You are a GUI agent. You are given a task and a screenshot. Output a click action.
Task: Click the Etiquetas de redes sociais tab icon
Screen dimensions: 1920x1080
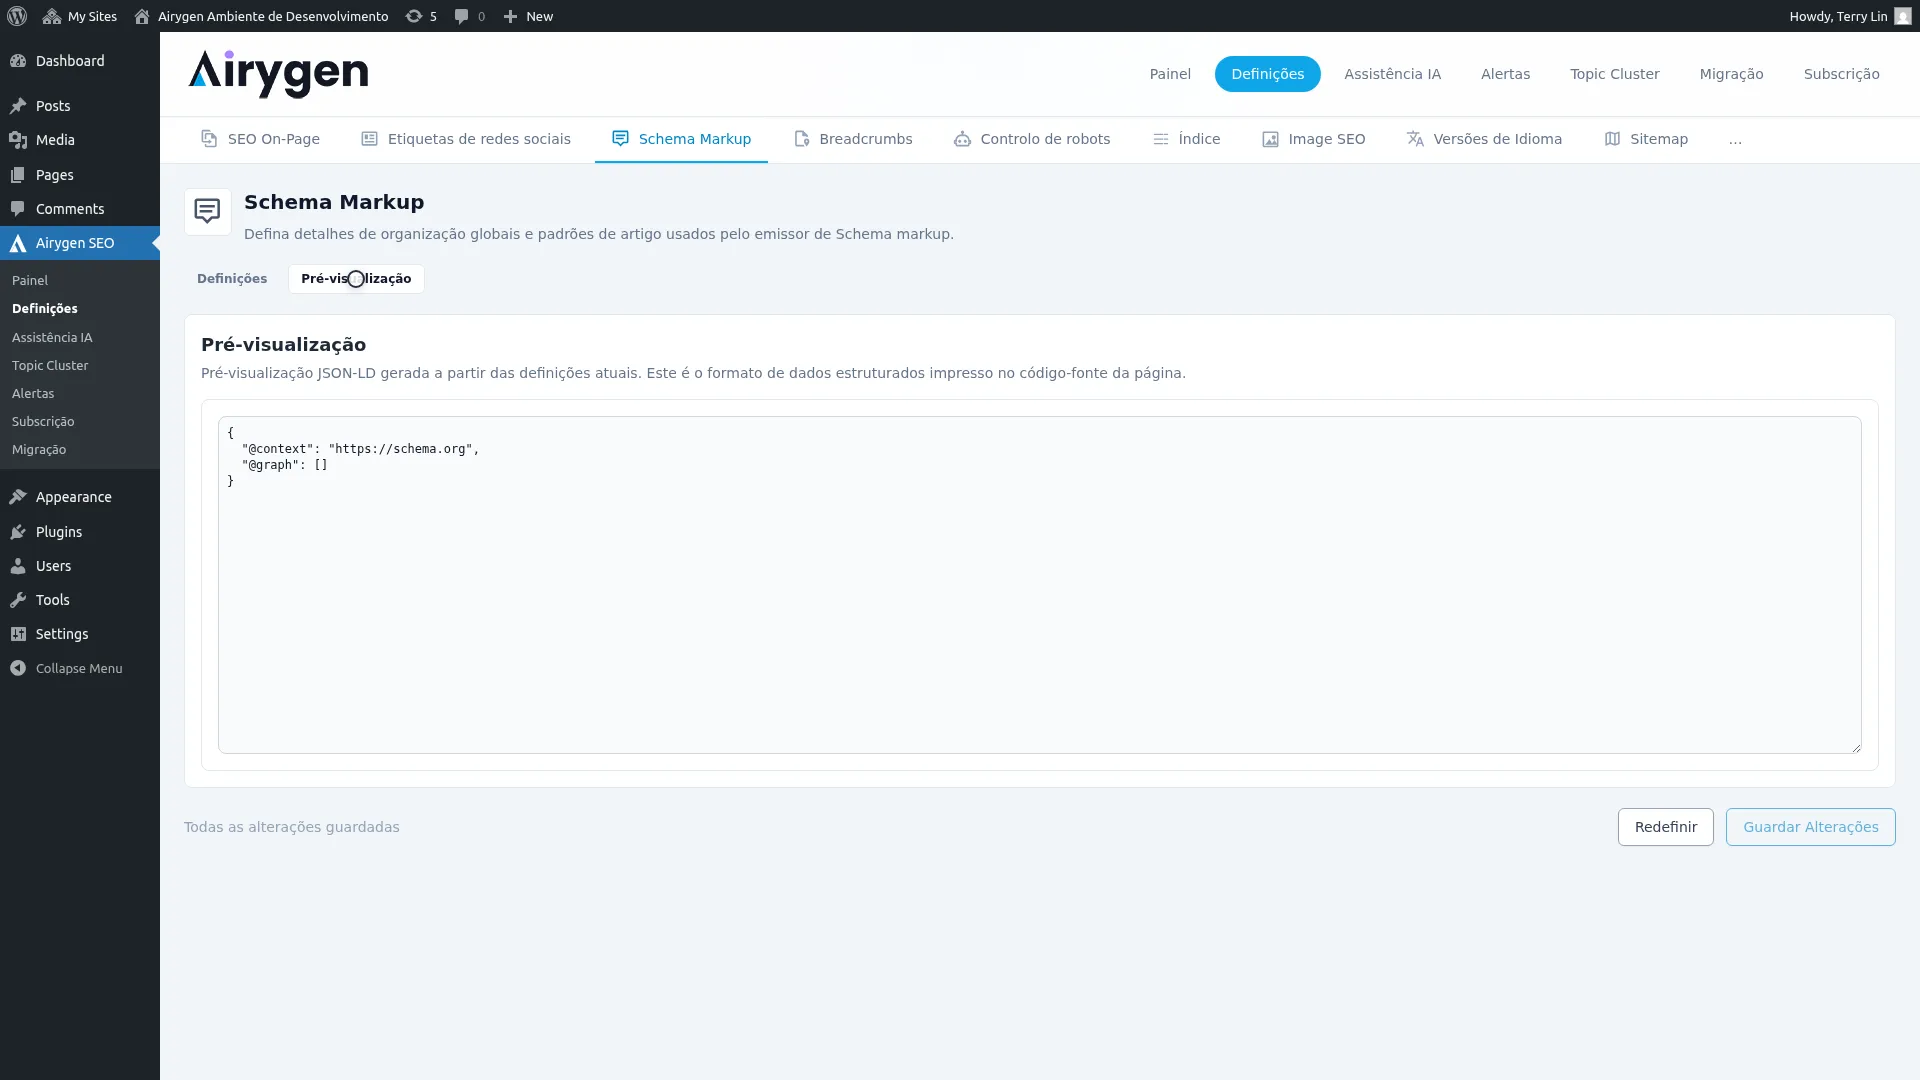point(369,139)
